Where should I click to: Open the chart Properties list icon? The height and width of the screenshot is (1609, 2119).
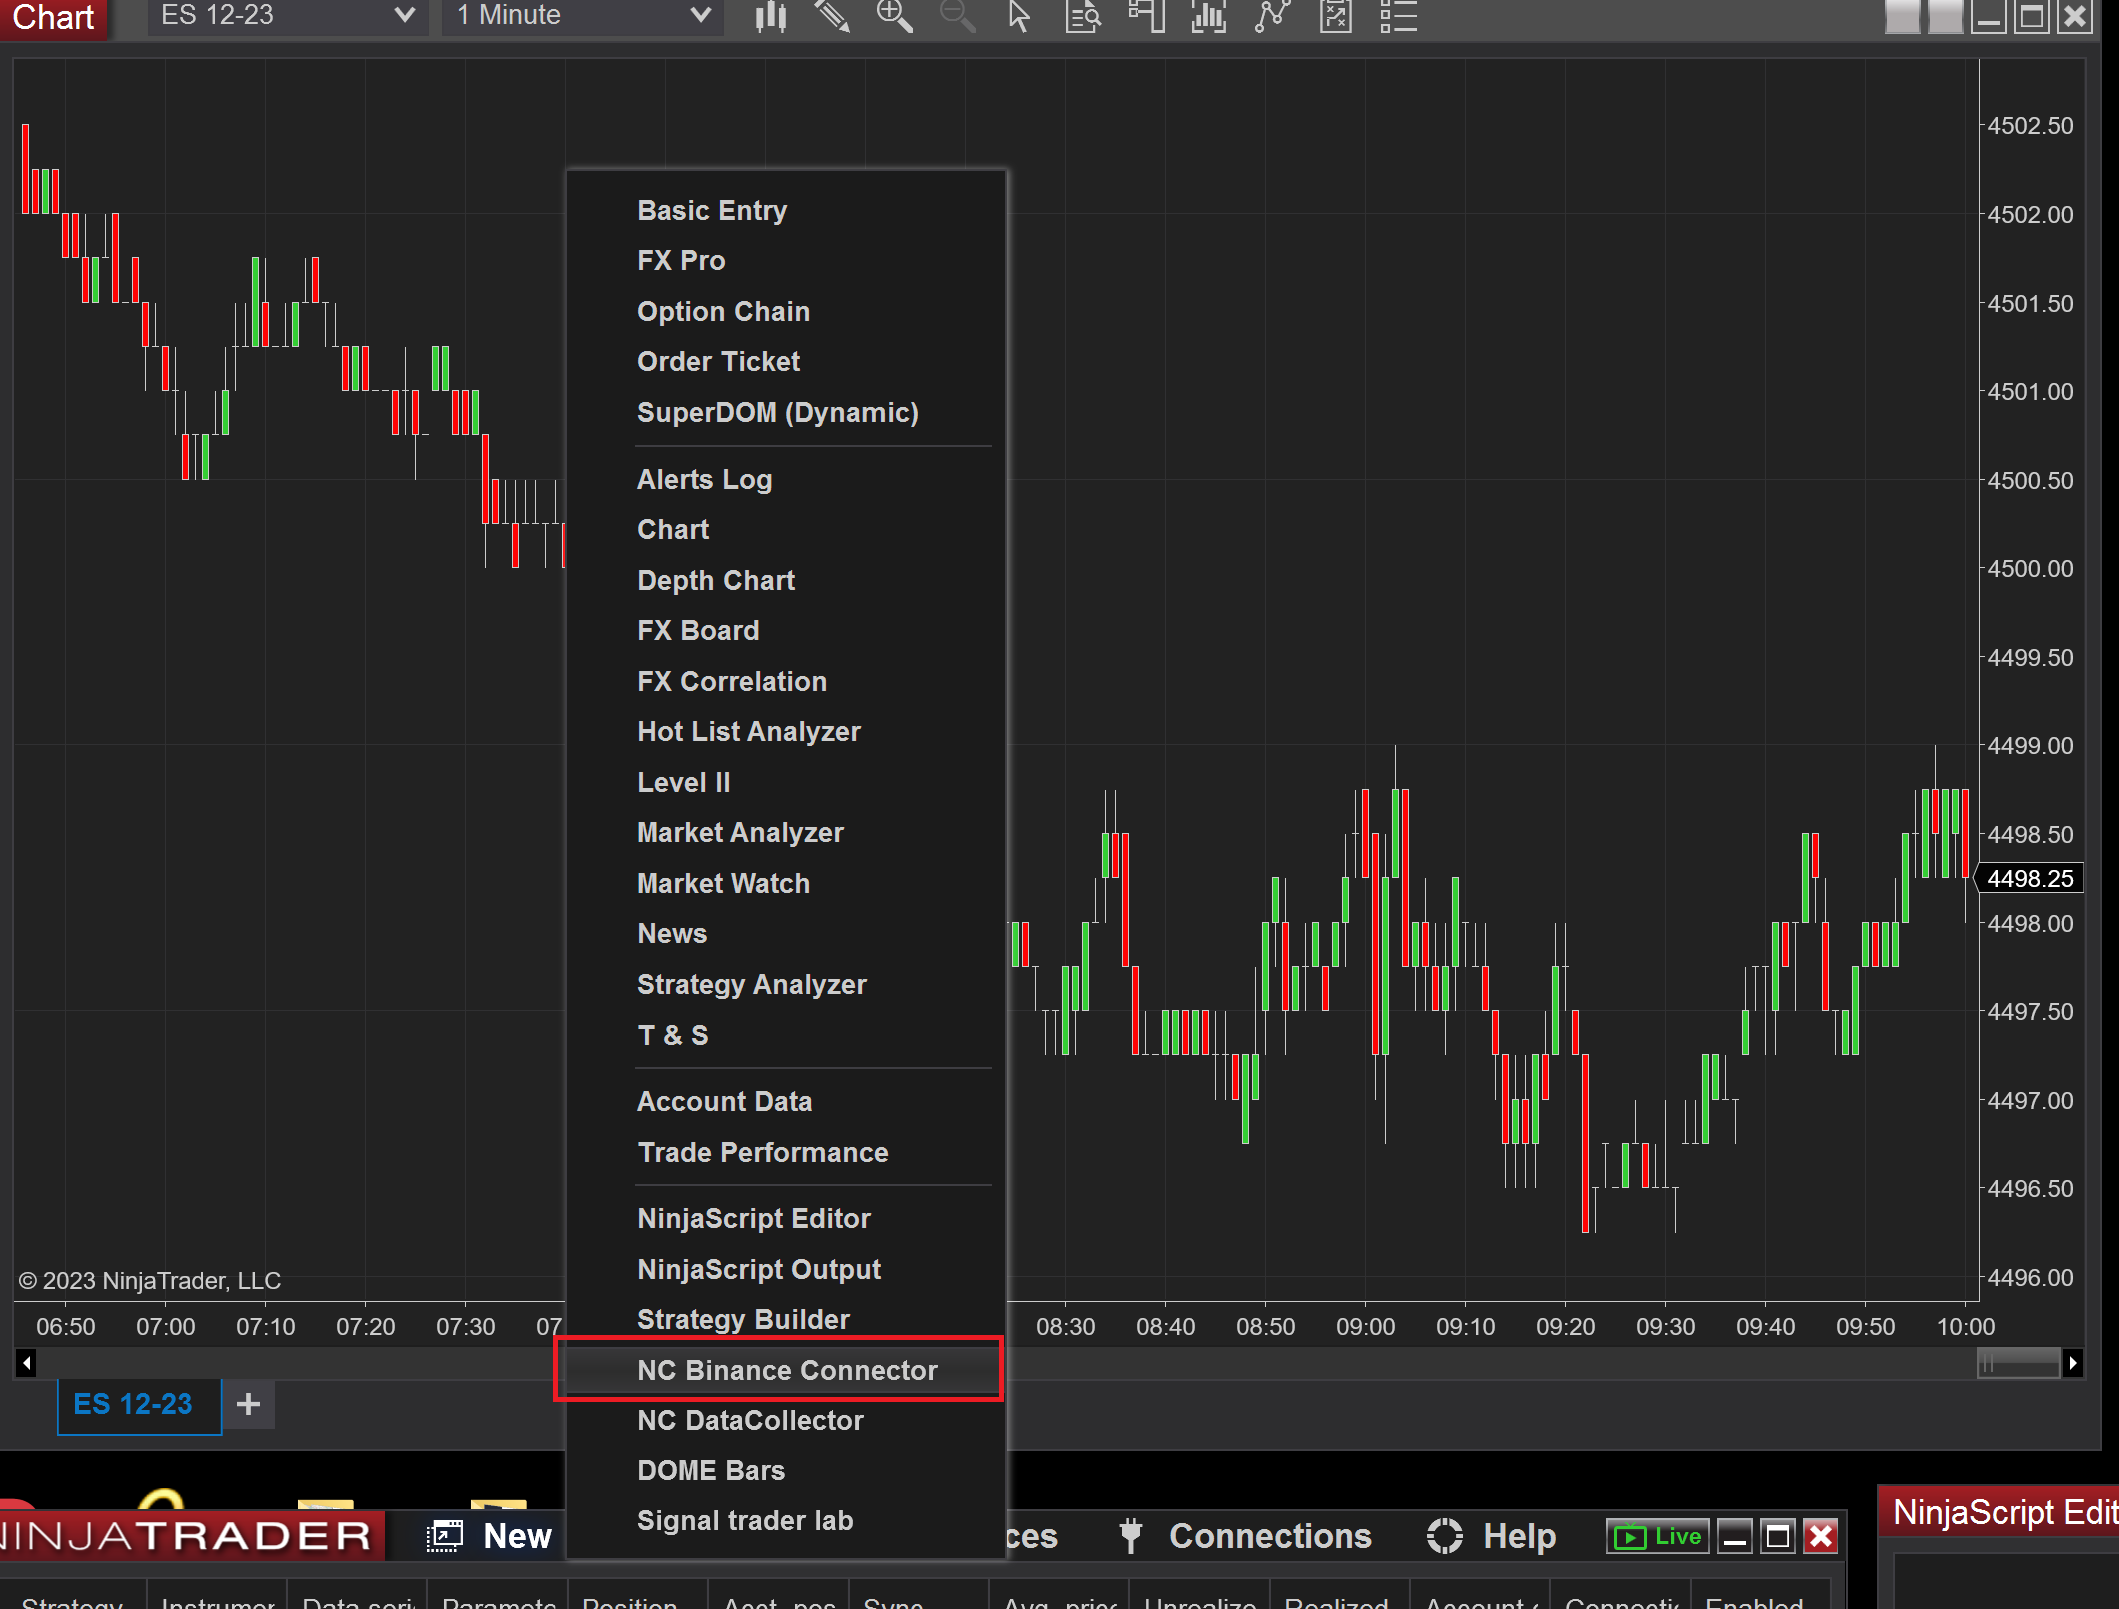tap(1398, 16)
